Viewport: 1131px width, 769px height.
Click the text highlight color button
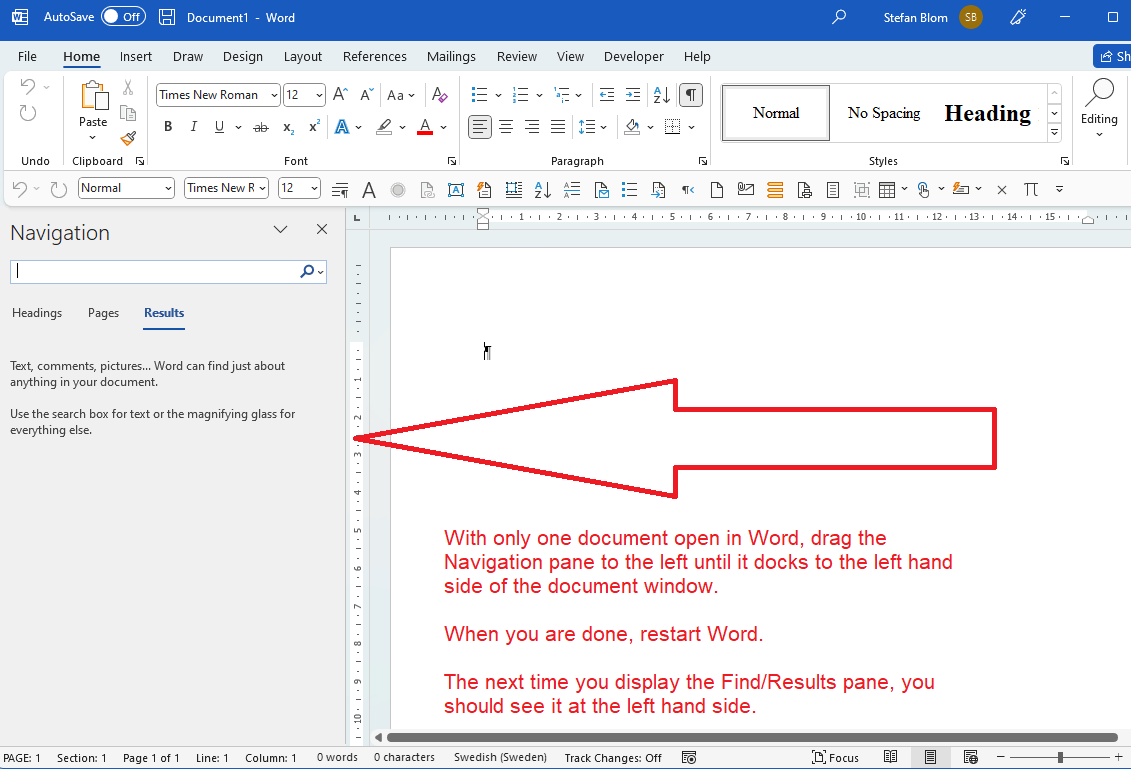pyautogui.click(x=384, y=127)
